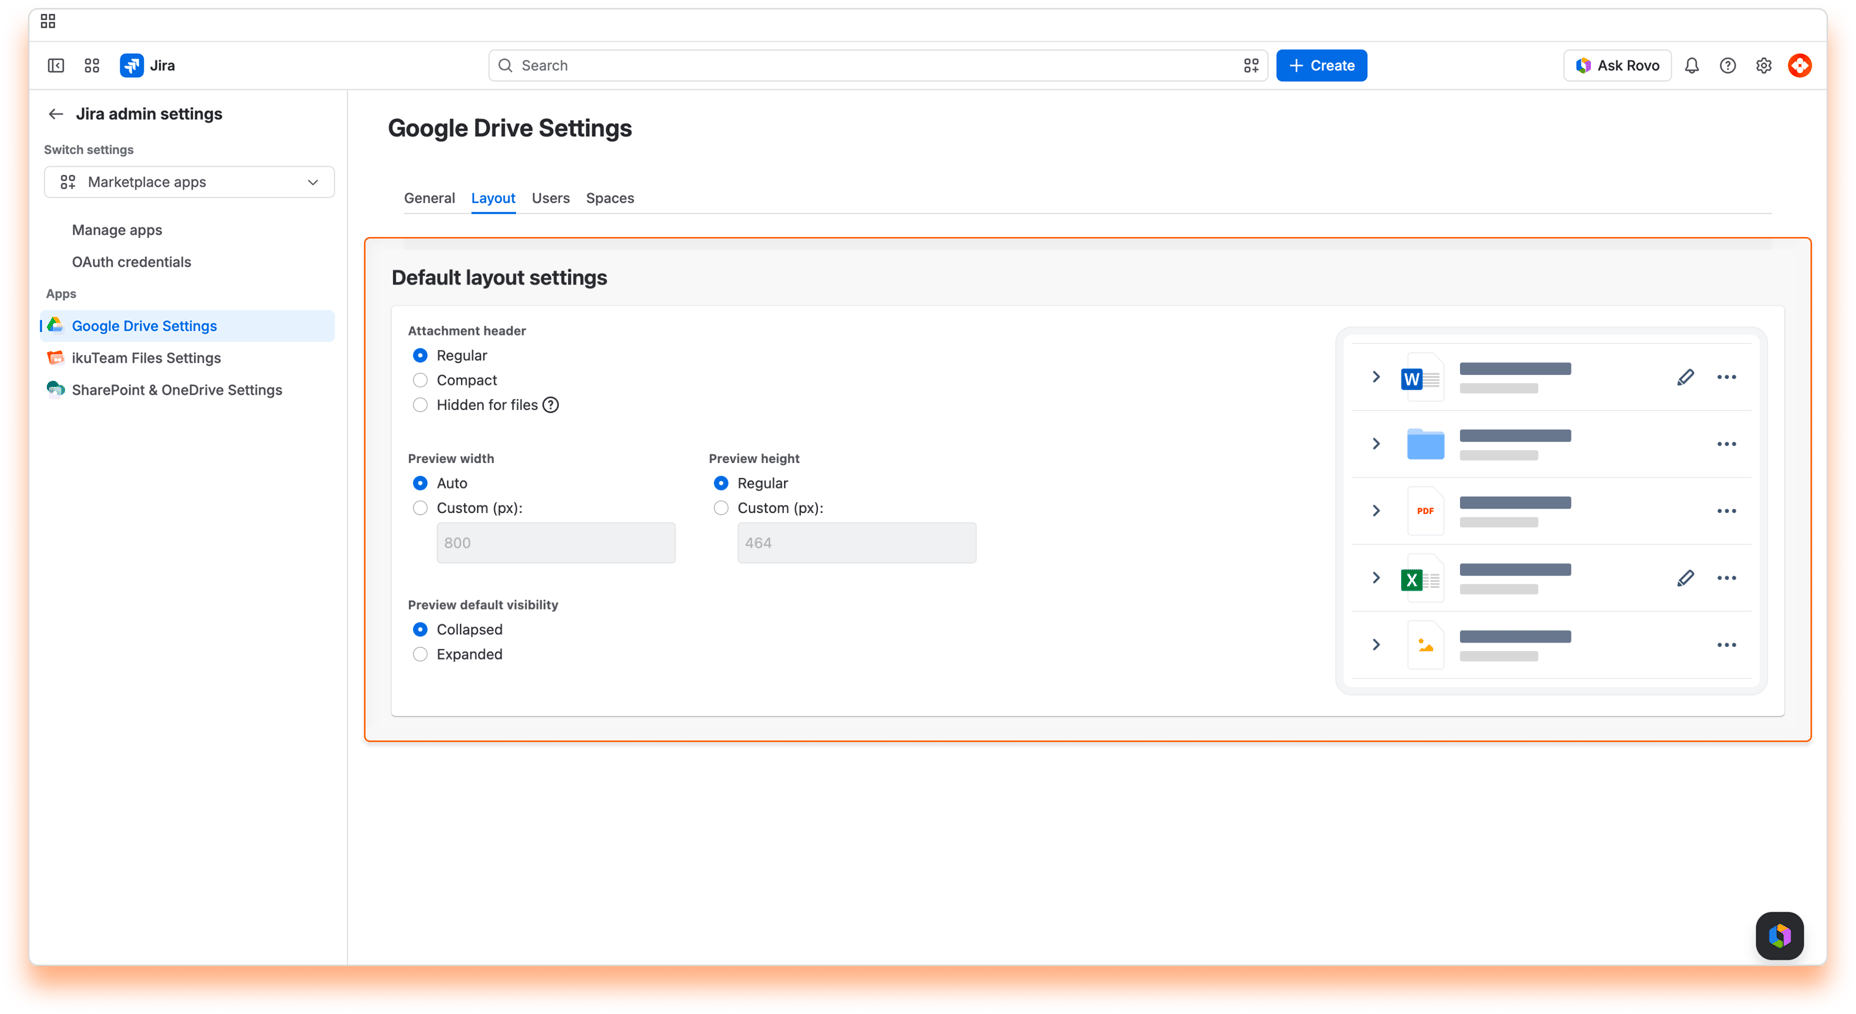Open the more options menu on the folder row
1856x1014 pixels.
point(1727,444)
